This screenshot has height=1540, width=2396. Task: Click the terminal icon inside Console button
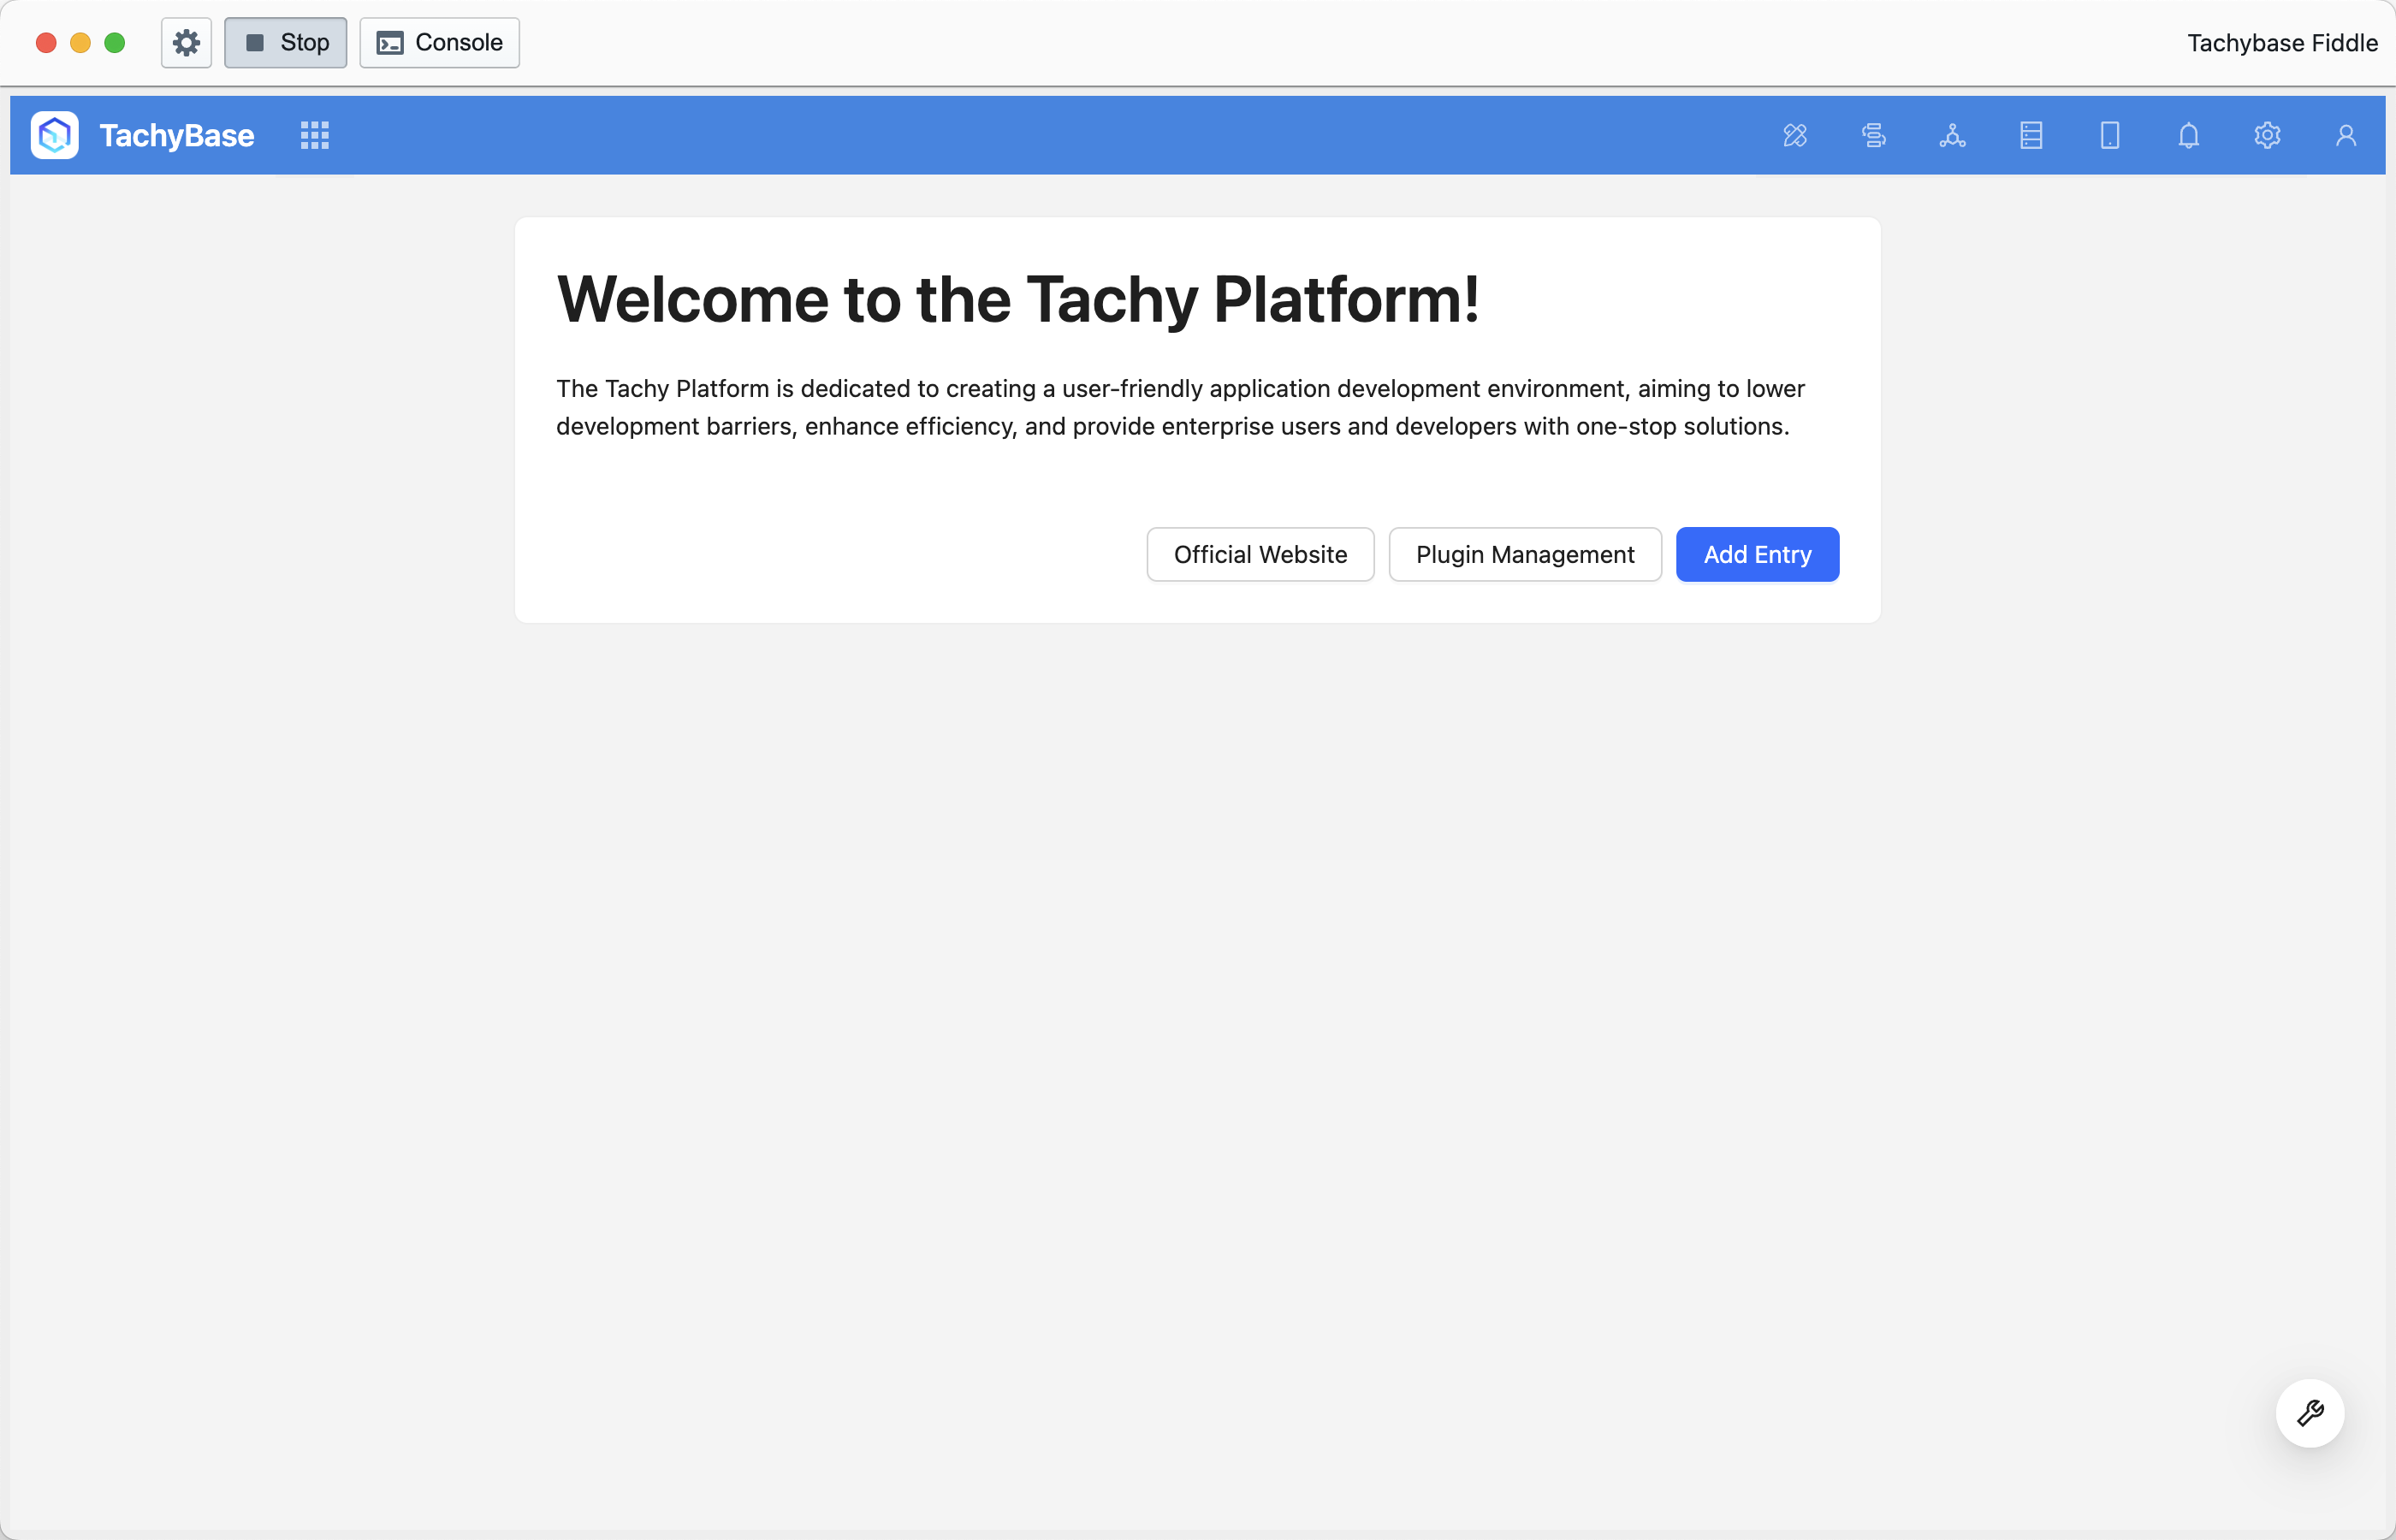tap(391, 42)
